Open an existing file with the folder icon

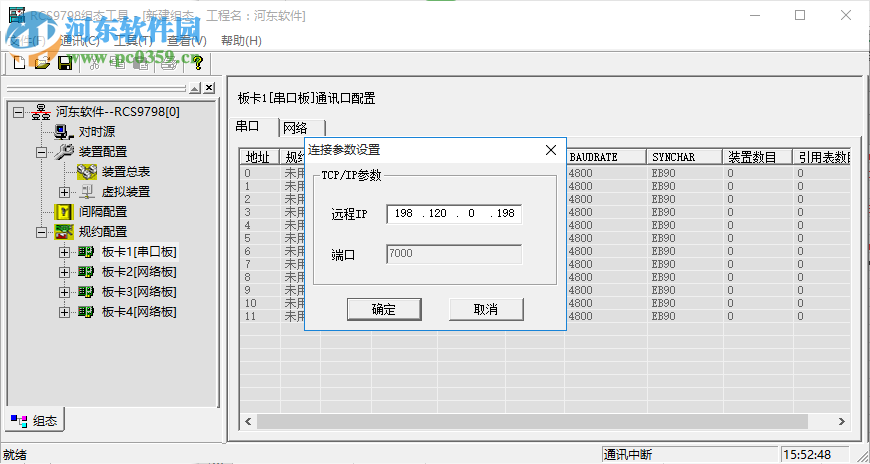click(x=42, y=63)
